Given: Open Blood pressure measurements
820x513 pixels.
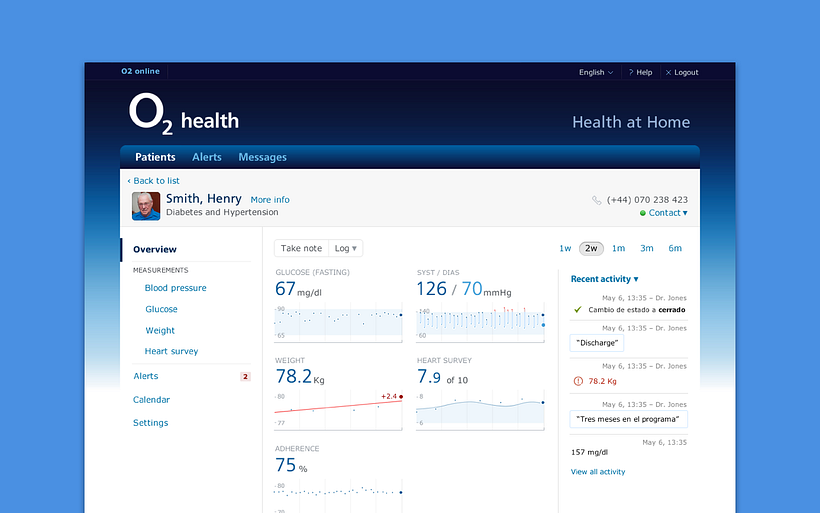Looking at the screenshot, I should (x=176, y=288).
